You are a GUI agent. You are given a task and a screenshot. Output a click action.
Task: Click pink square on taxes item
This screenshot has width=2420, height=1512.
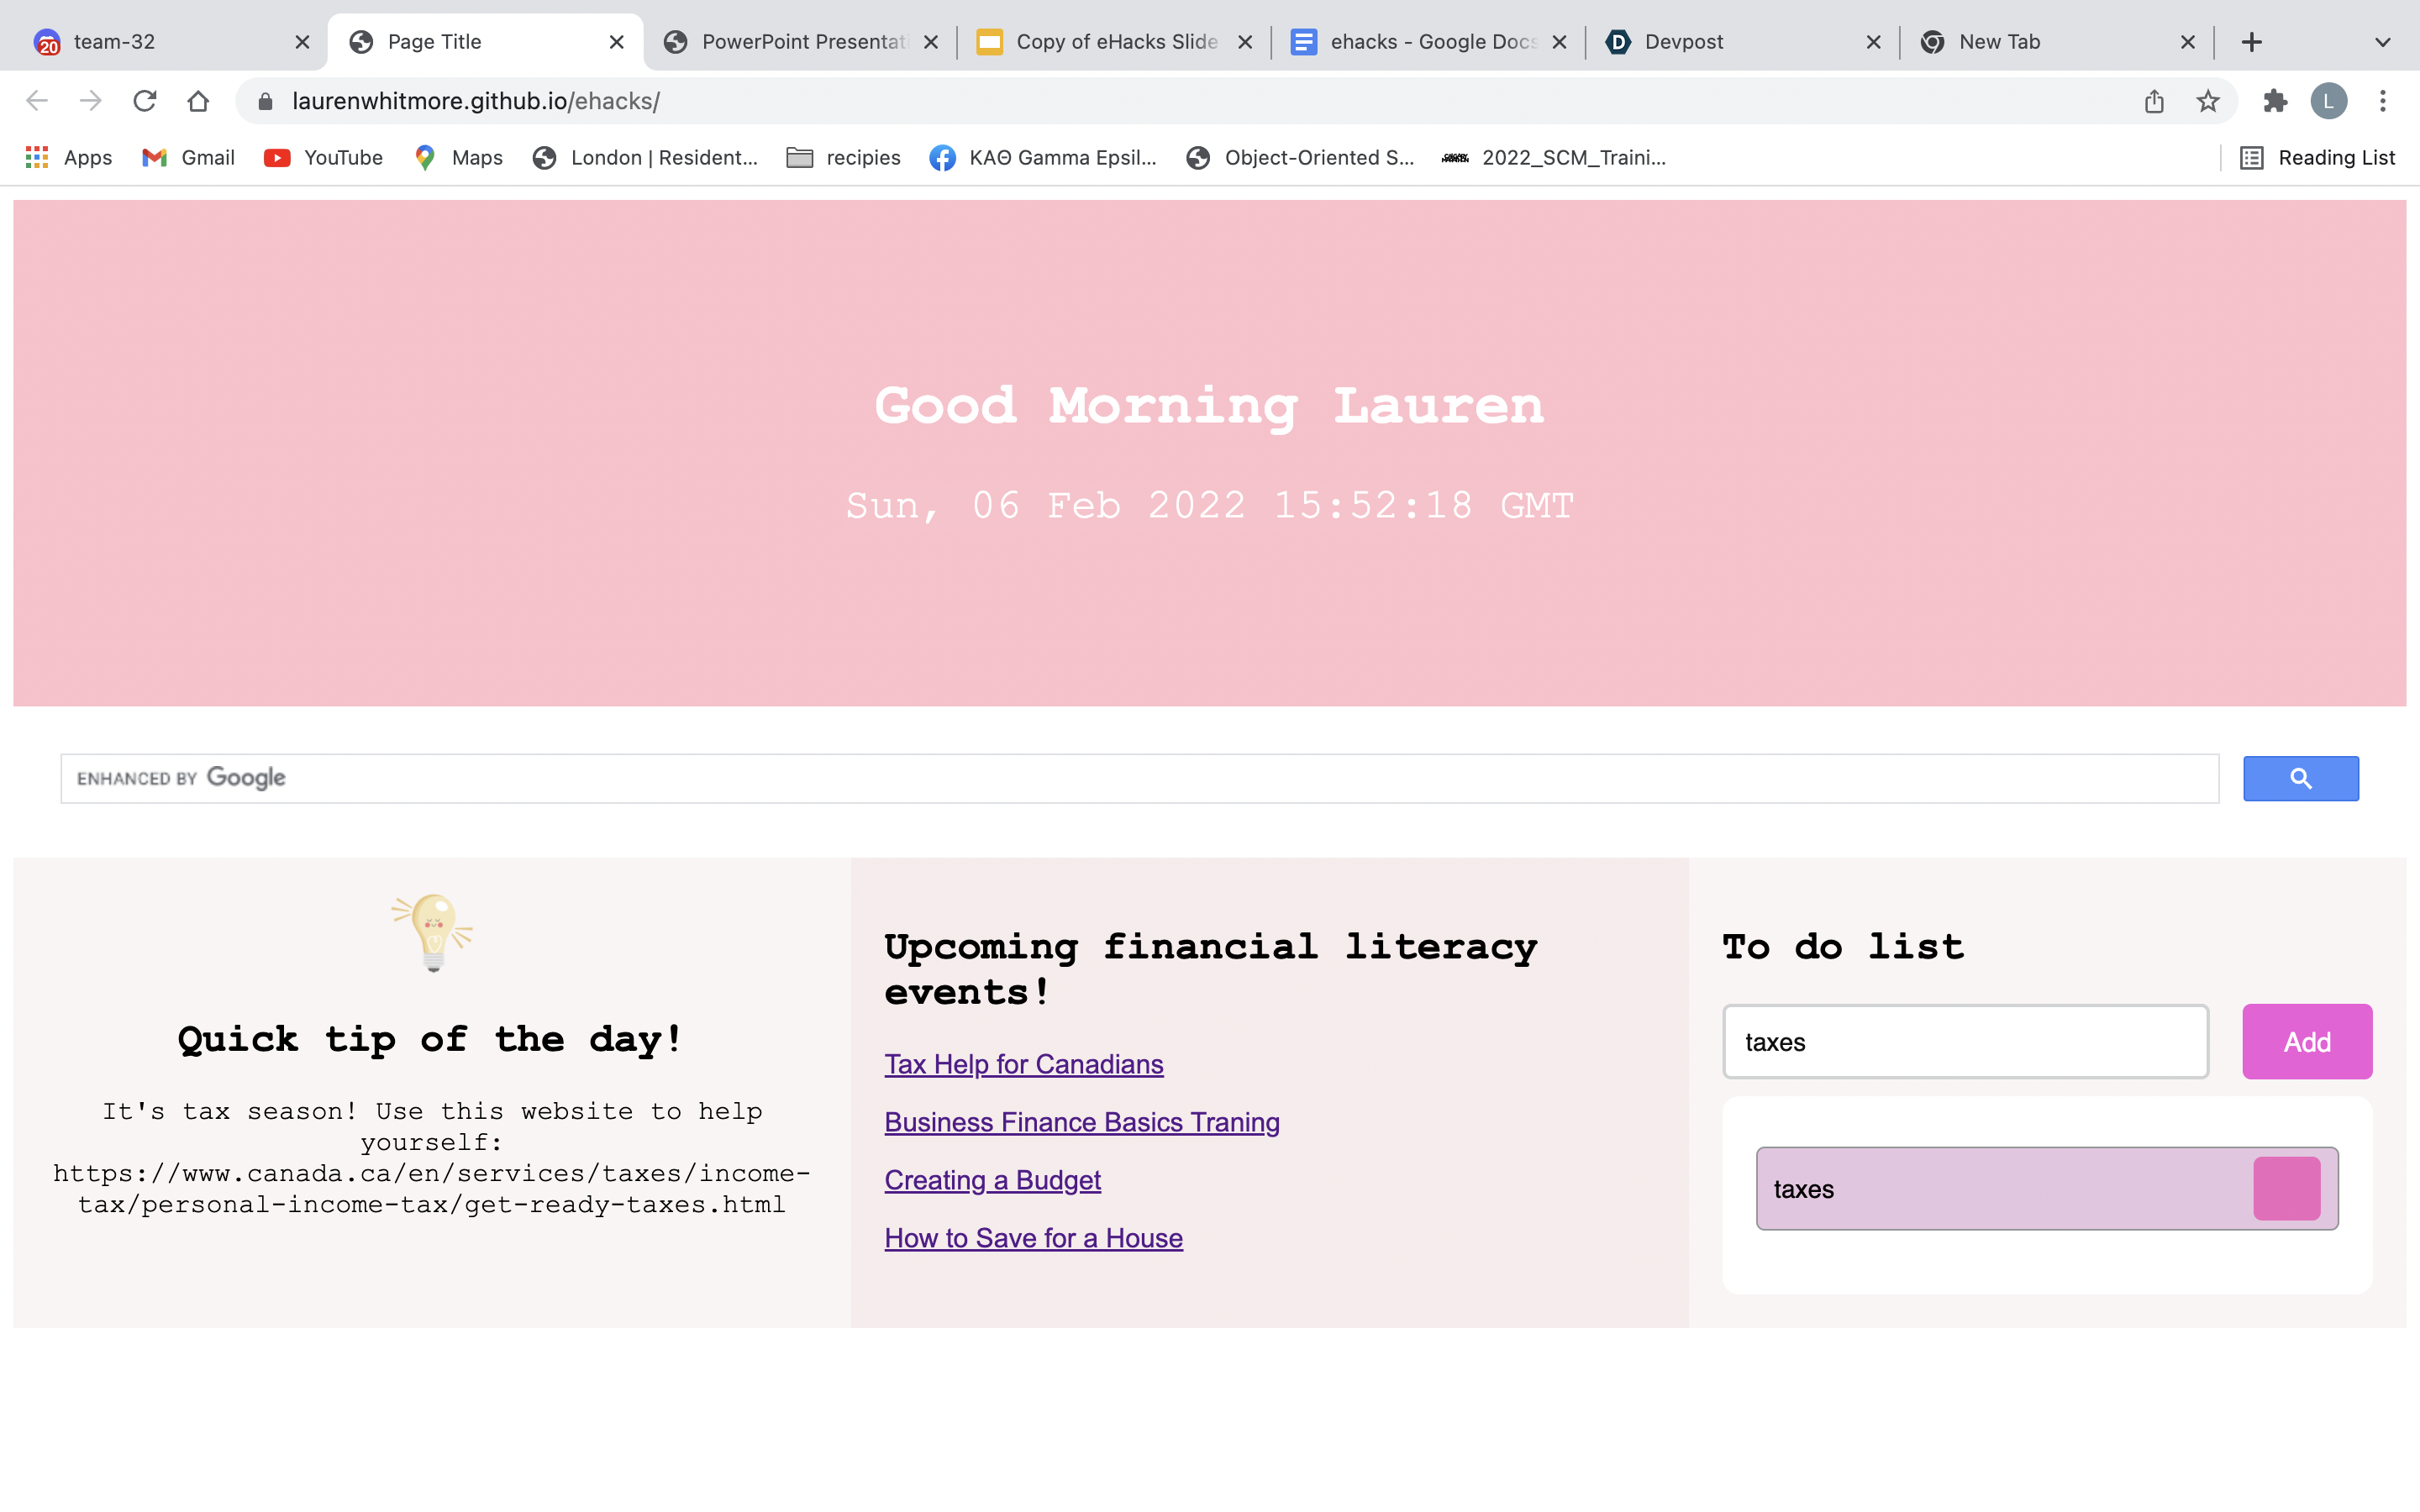coord(2286,1188)
